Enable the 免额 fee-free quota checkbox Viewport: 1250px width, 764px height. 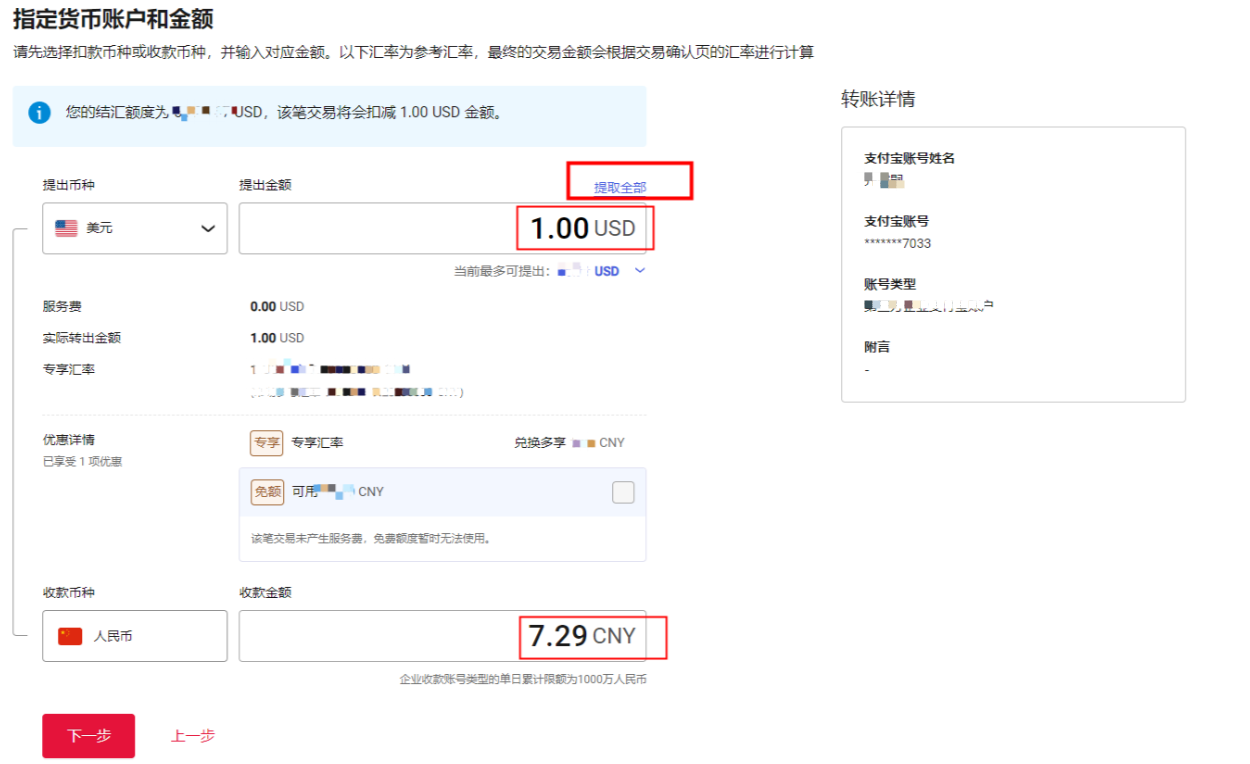click(x=622, y=491)
